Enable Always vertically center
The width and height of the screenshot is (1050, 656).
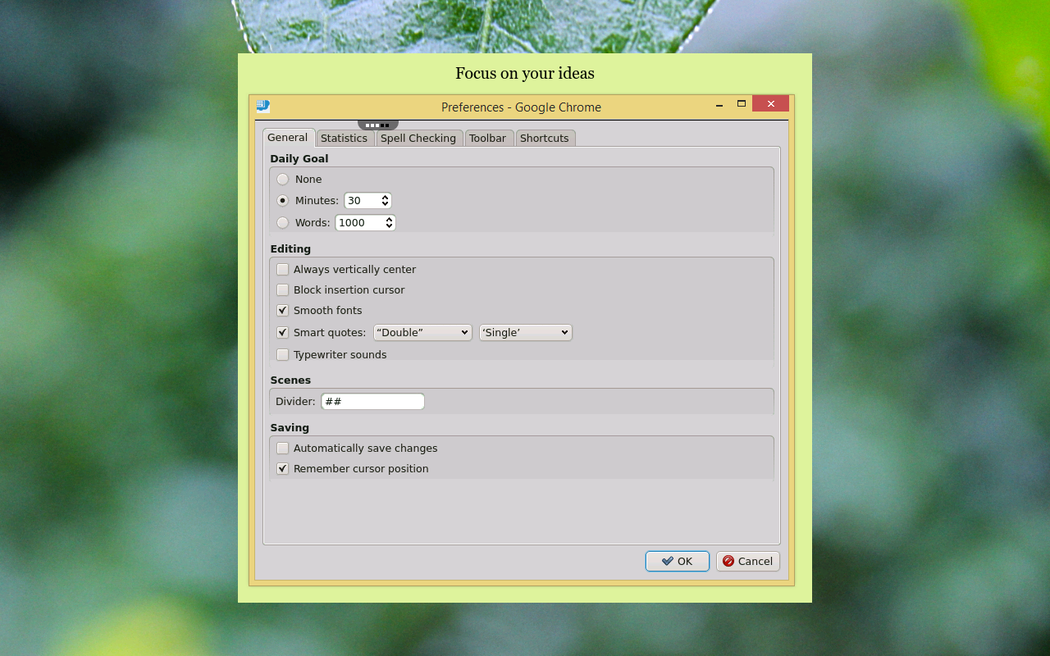[283, 270]
